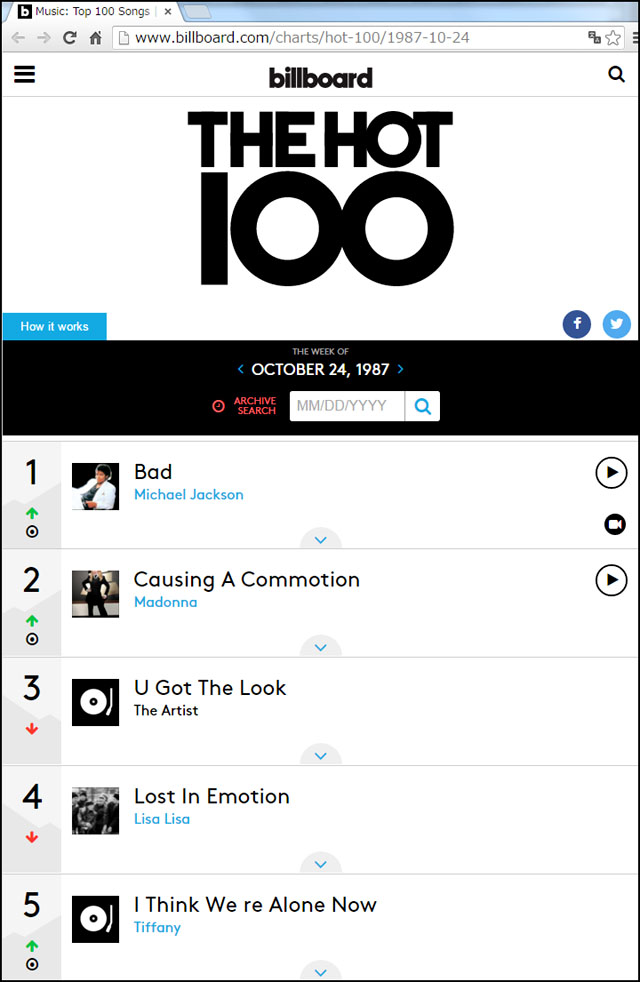Click the MM/DD/YYYY archive date field
The width and height of the screenshot is (640, 982).
point(347,406)
